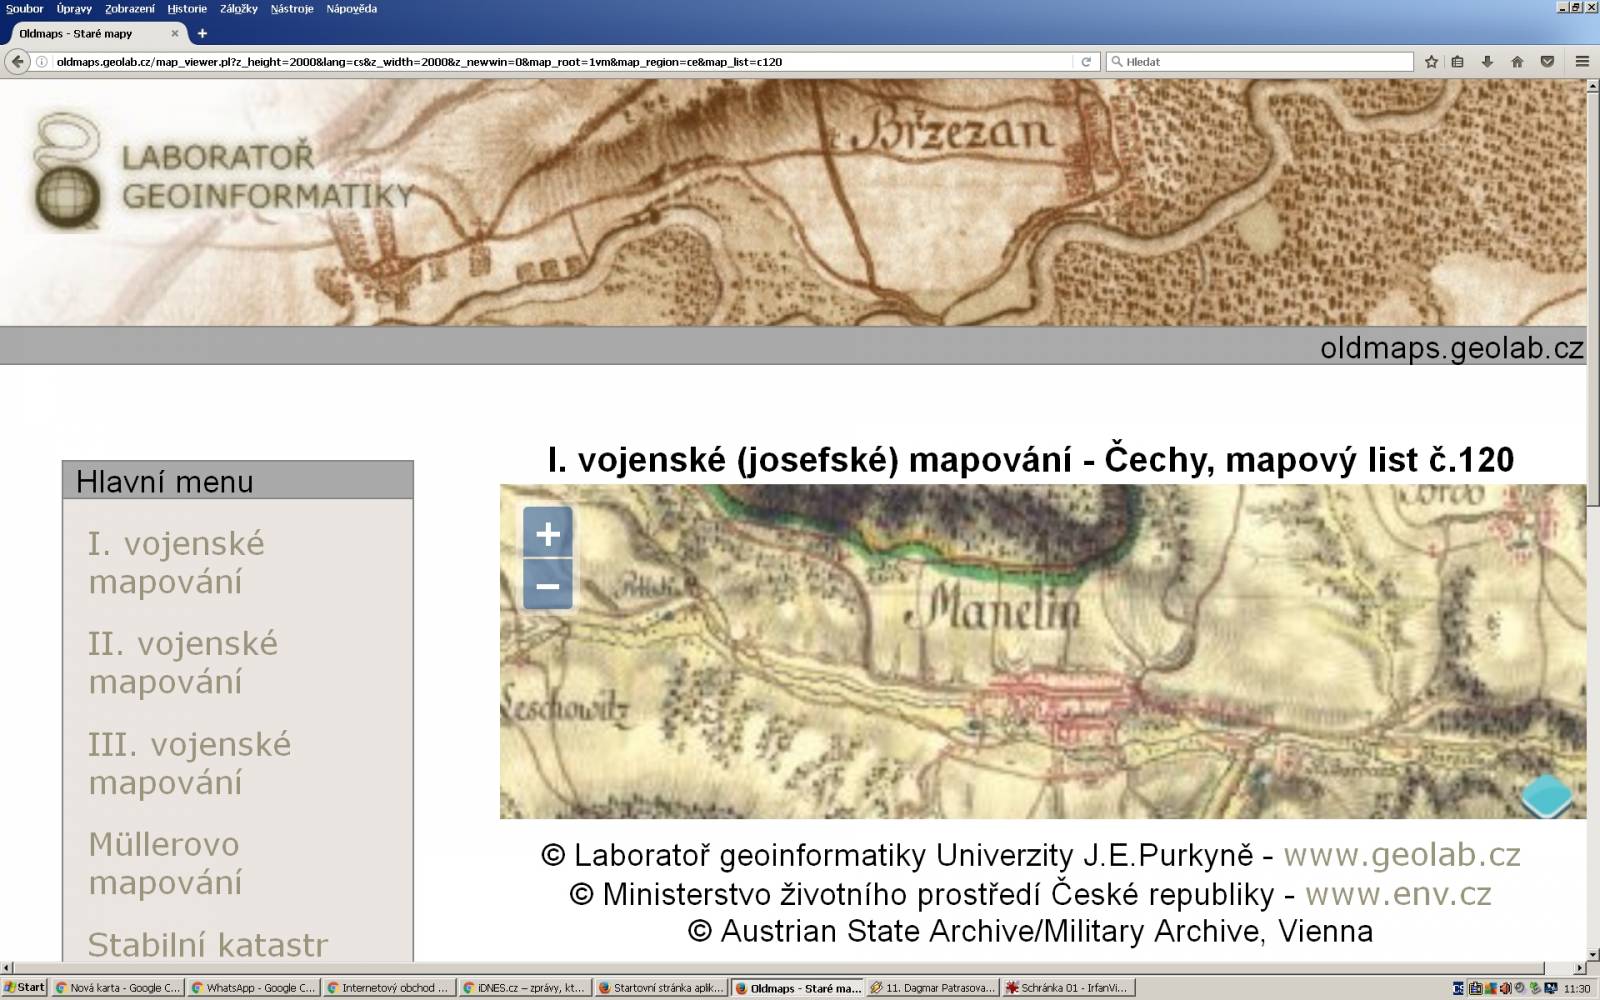Open the Firefox hamburger menu
The image size is (1600, 1000).
(x=1582, y=62)
